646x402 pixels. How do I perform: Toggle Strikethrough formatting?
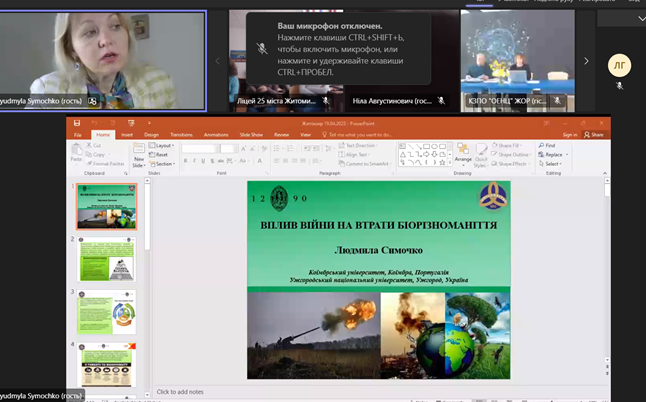(221, 161)
